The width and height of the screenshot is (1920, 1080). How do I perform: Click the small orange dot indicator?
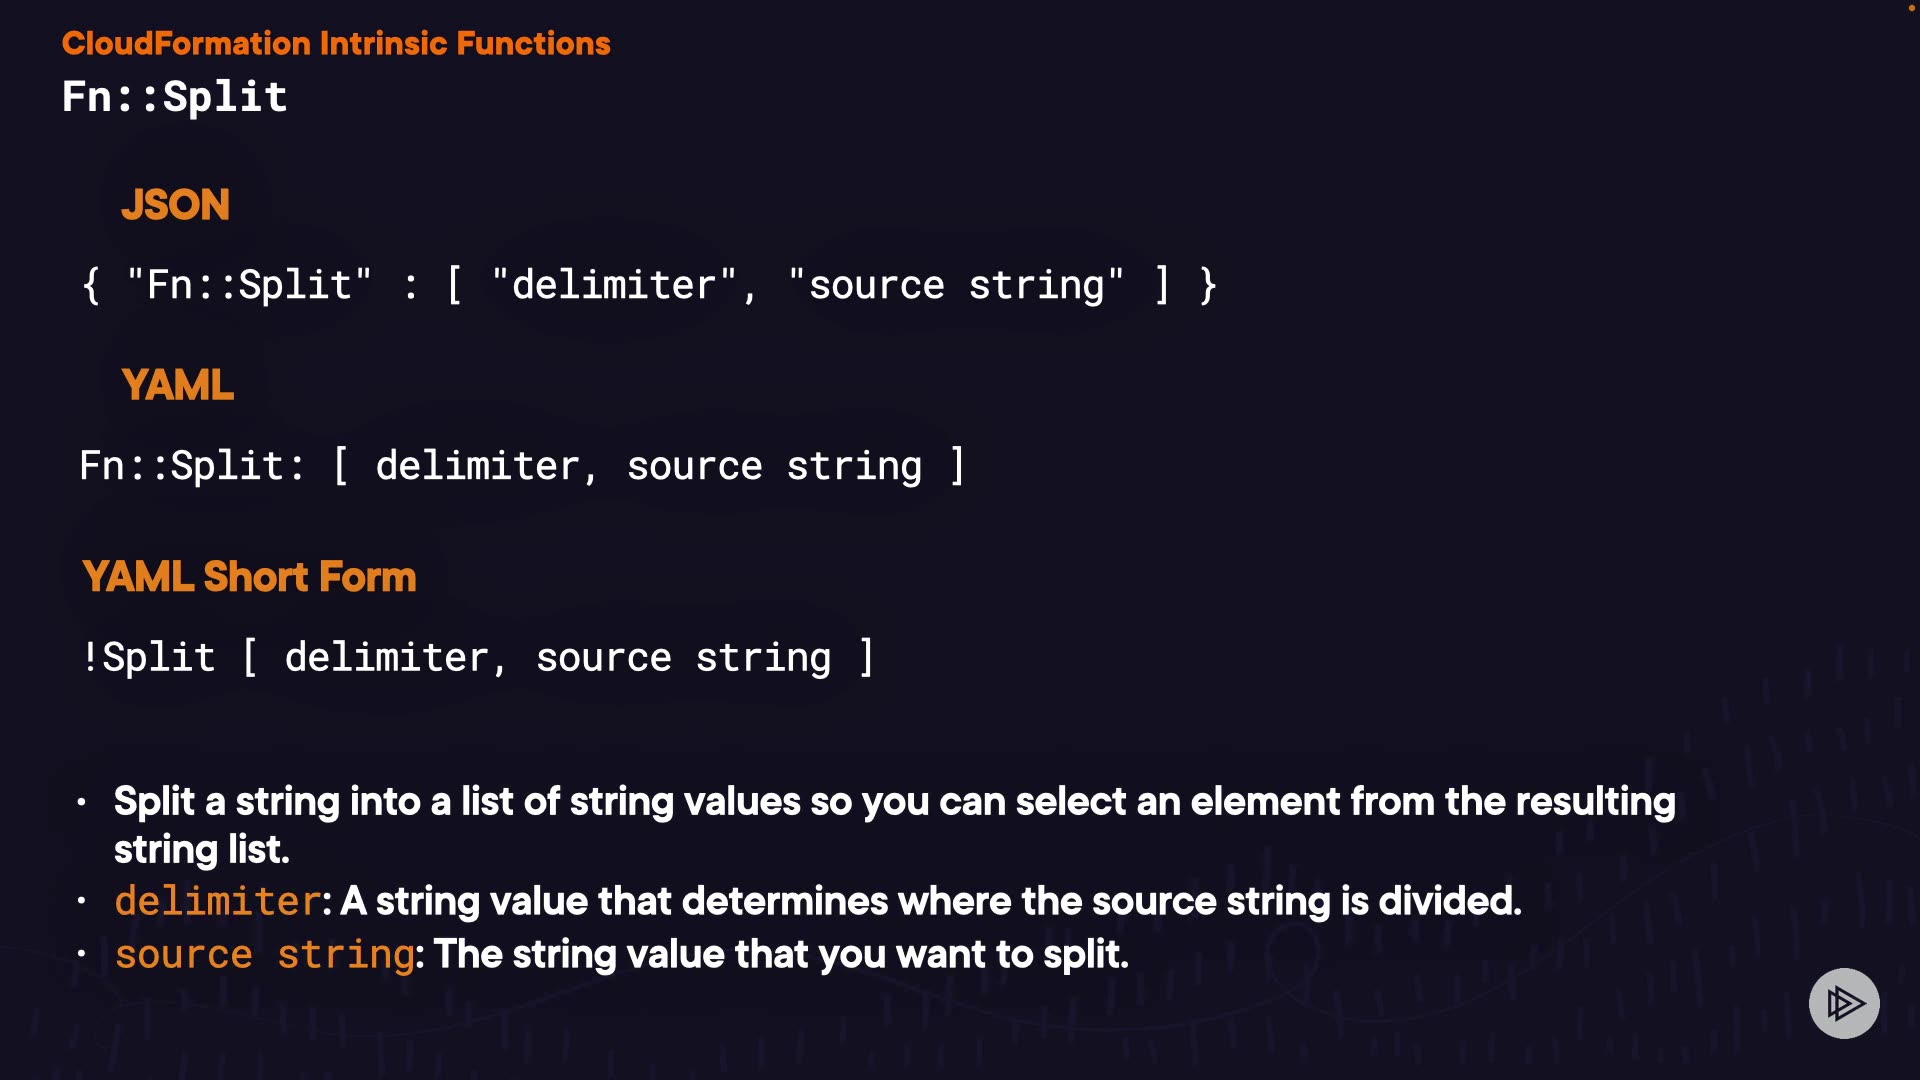click(1911, 8)
